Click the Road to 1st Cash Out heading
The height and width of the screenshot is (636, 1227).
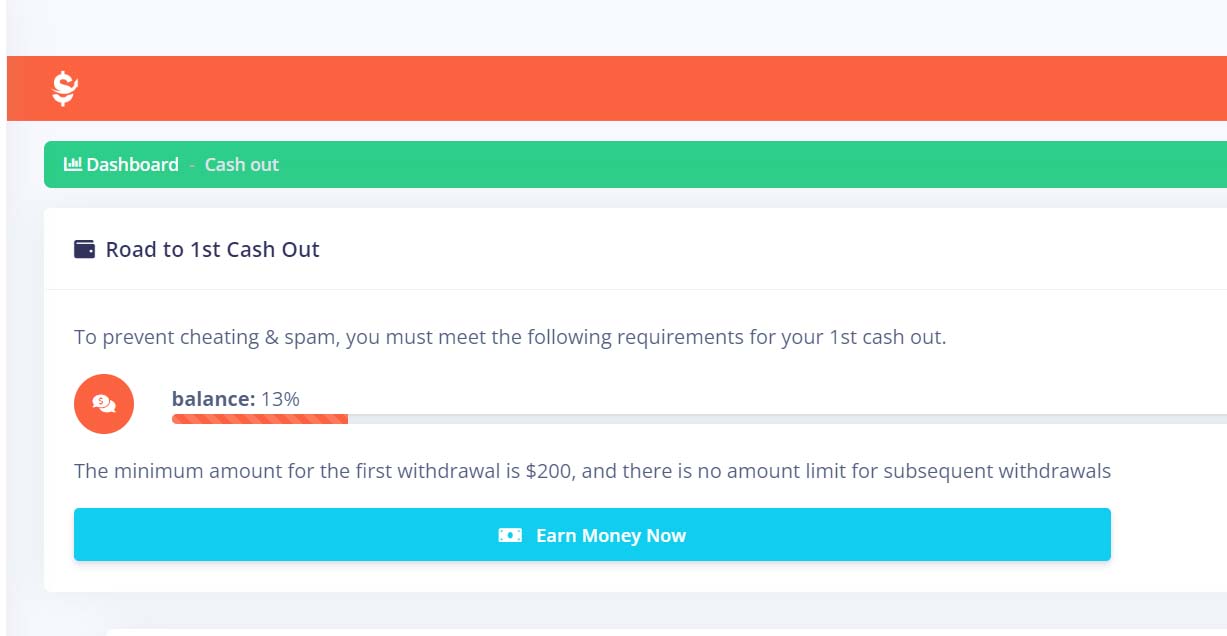212,250
